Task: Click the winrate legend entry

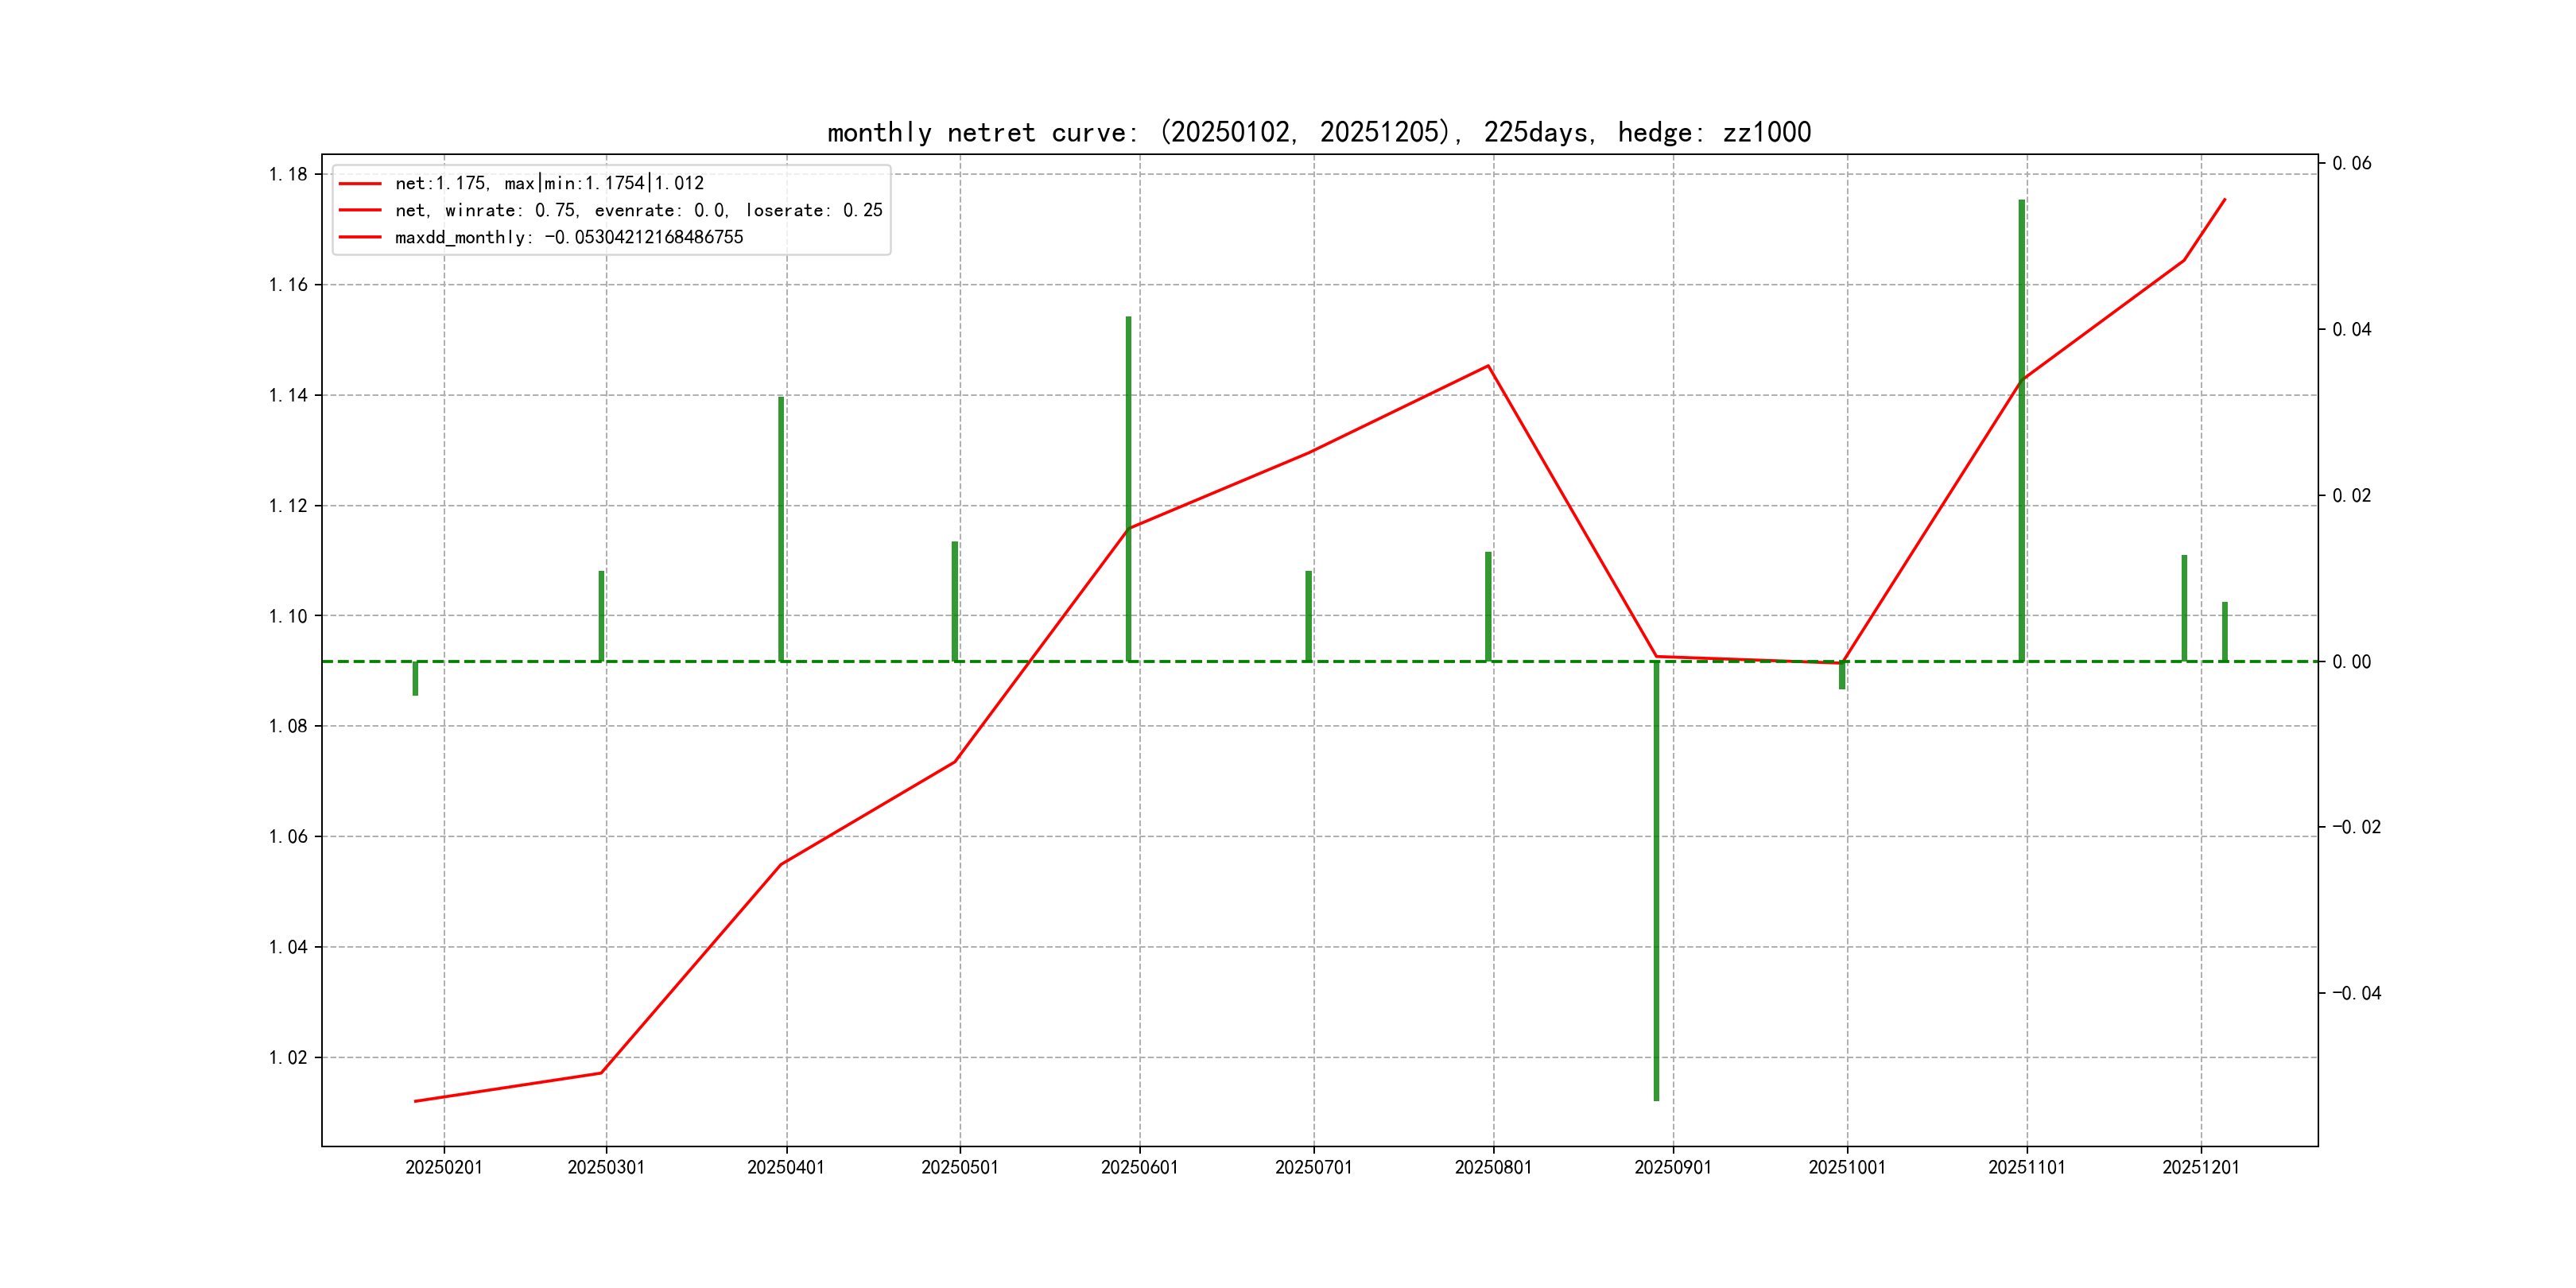Action: click(x=638, y=210)
